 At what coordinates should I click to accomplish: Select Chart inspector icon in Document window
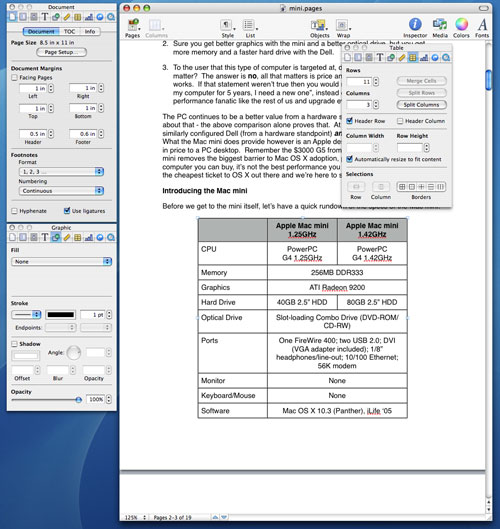[x=89, y=17]
